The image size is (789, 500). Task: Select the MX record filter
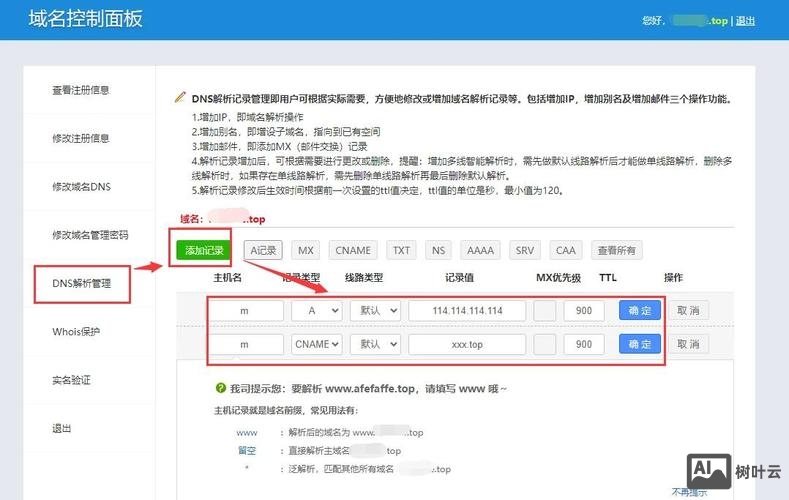point(306,250)
